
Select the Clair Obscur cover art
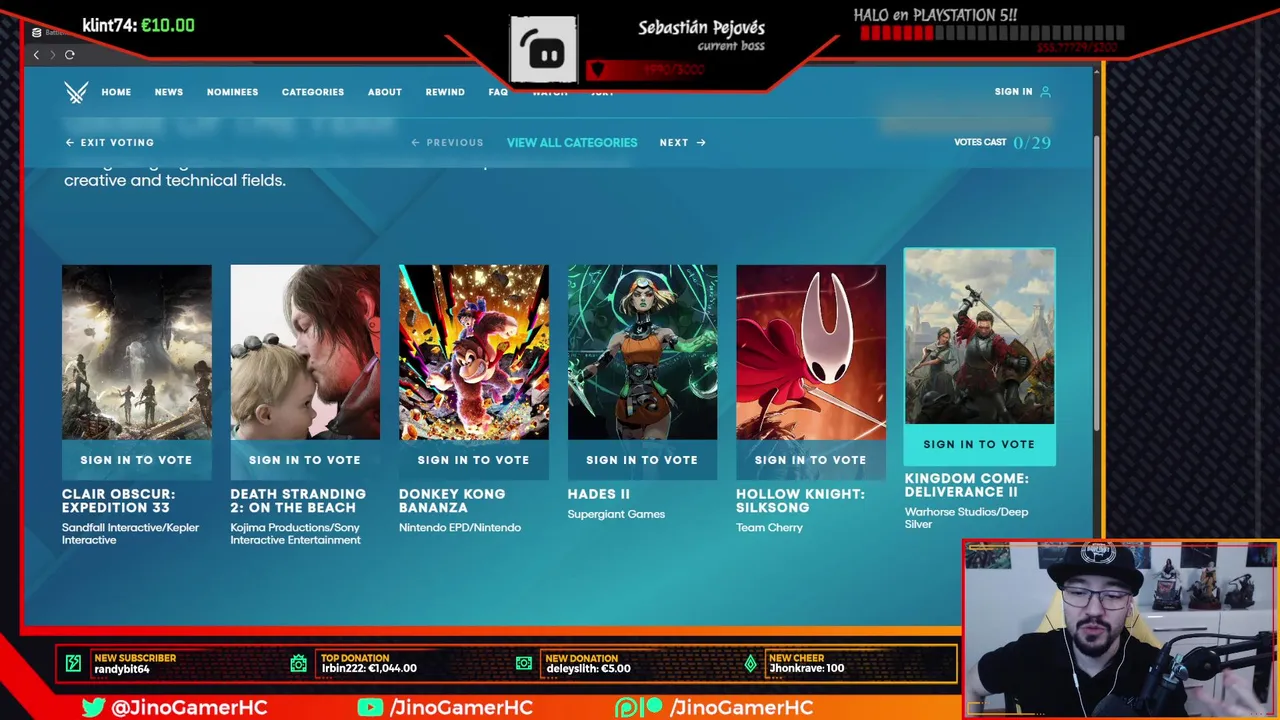137,352
